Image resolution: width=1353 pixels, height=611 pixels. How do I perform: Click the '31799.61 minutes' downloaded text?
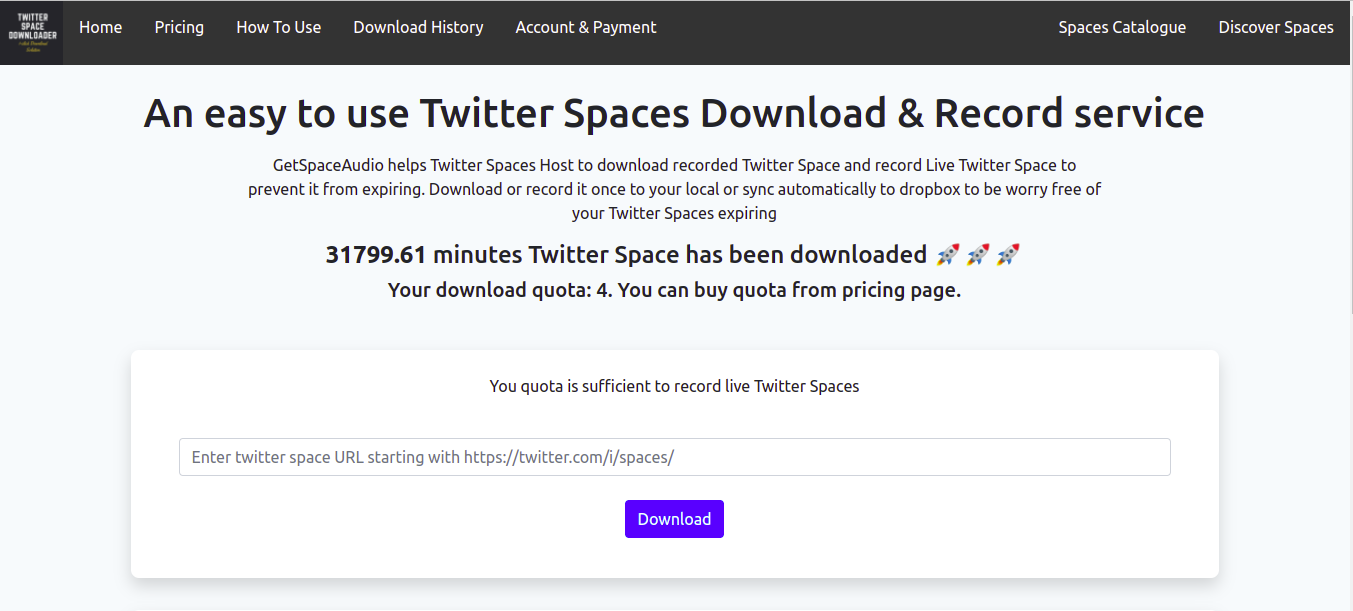[x=673, y=255]
